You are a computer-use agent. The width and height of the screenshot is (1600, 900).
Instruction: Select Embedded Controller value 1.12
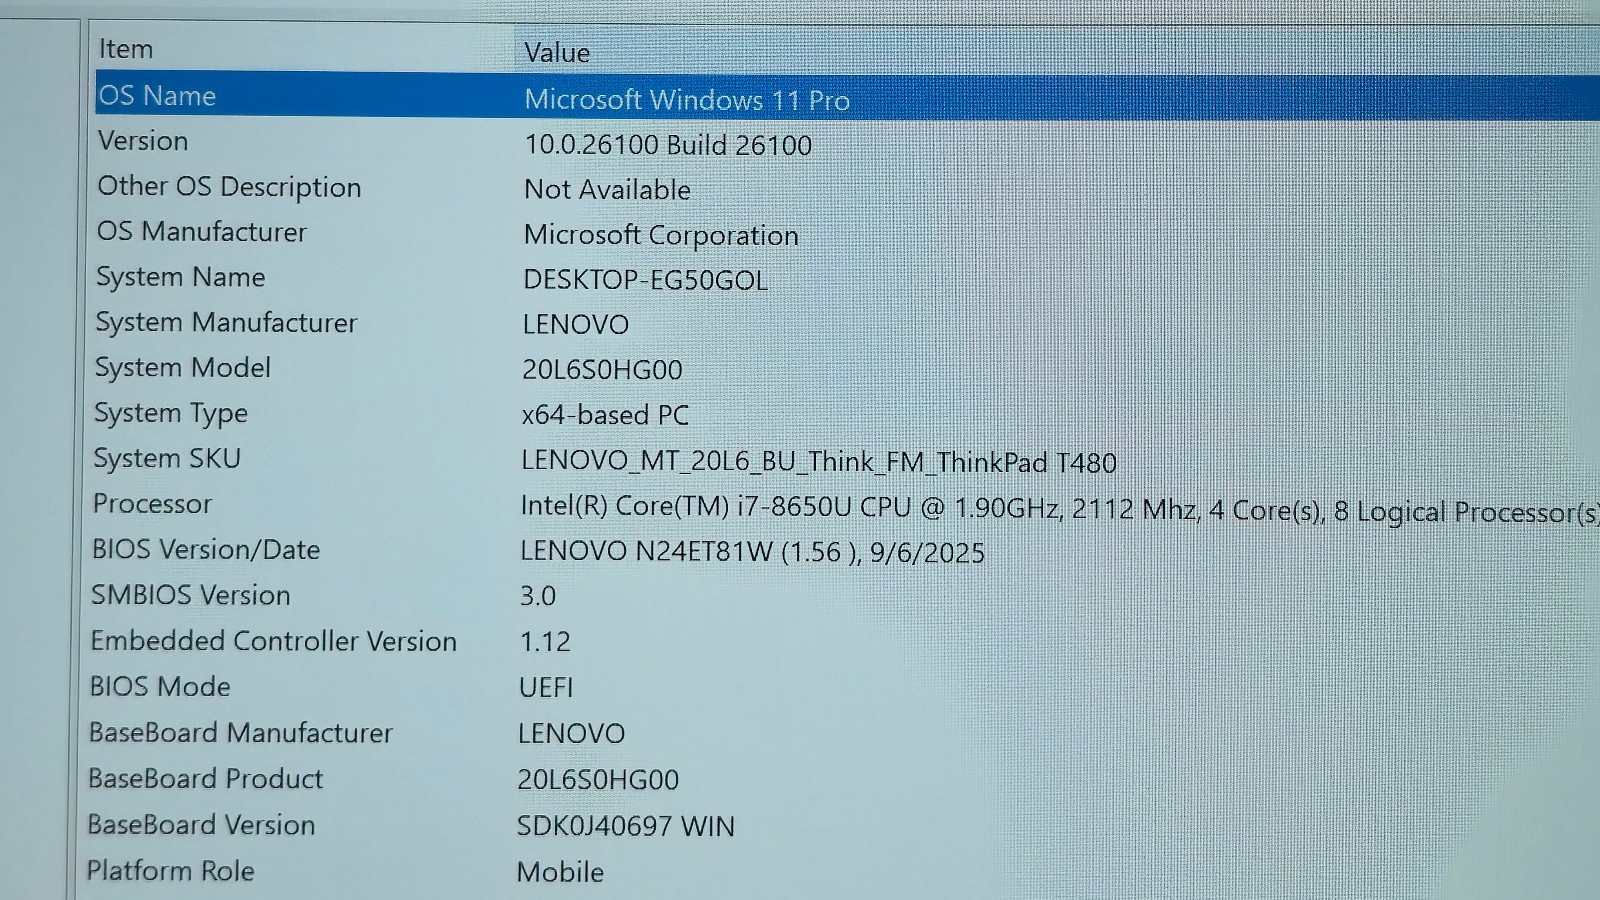(x=545, y=642)
